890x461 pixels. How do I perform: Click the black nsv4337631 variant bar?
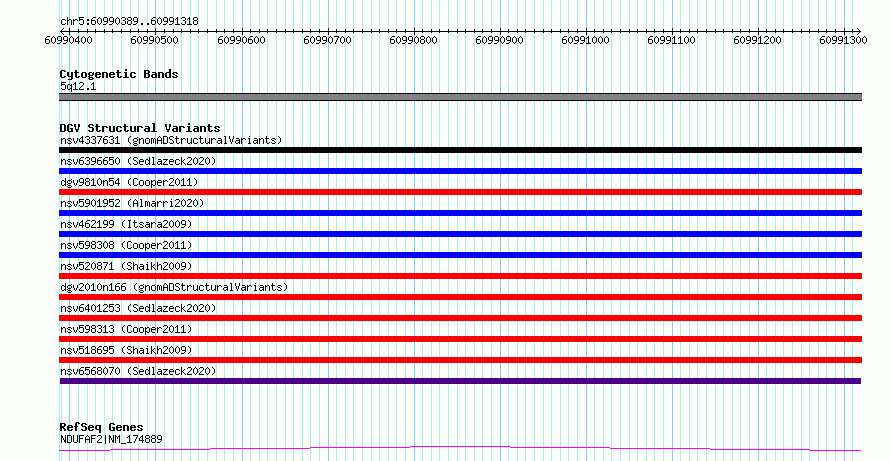(460, 150)
